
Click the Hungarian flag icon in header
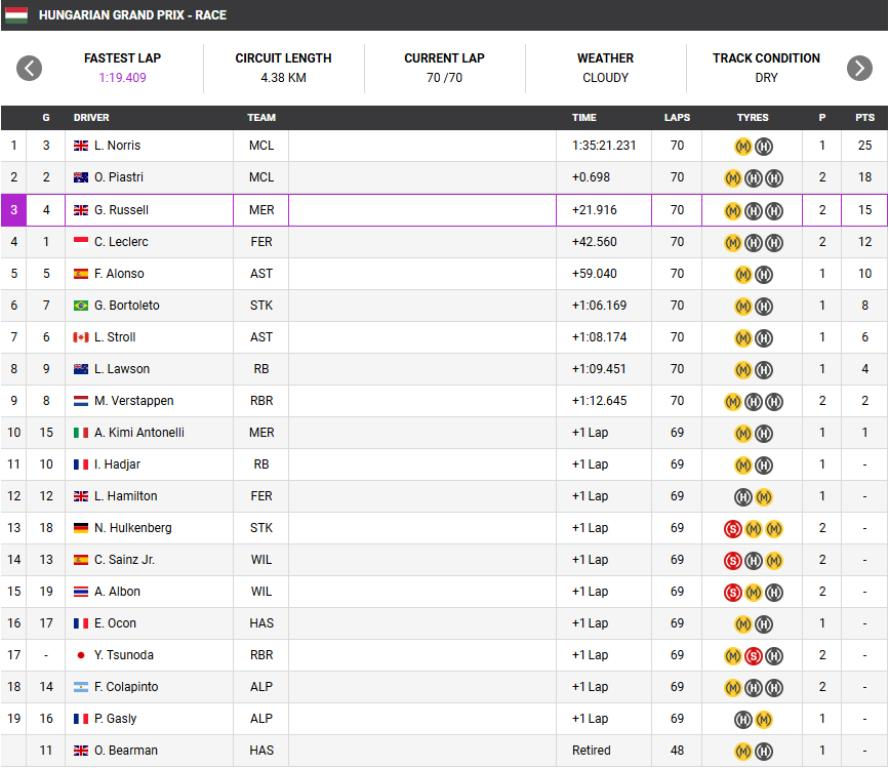coord(16,15)
